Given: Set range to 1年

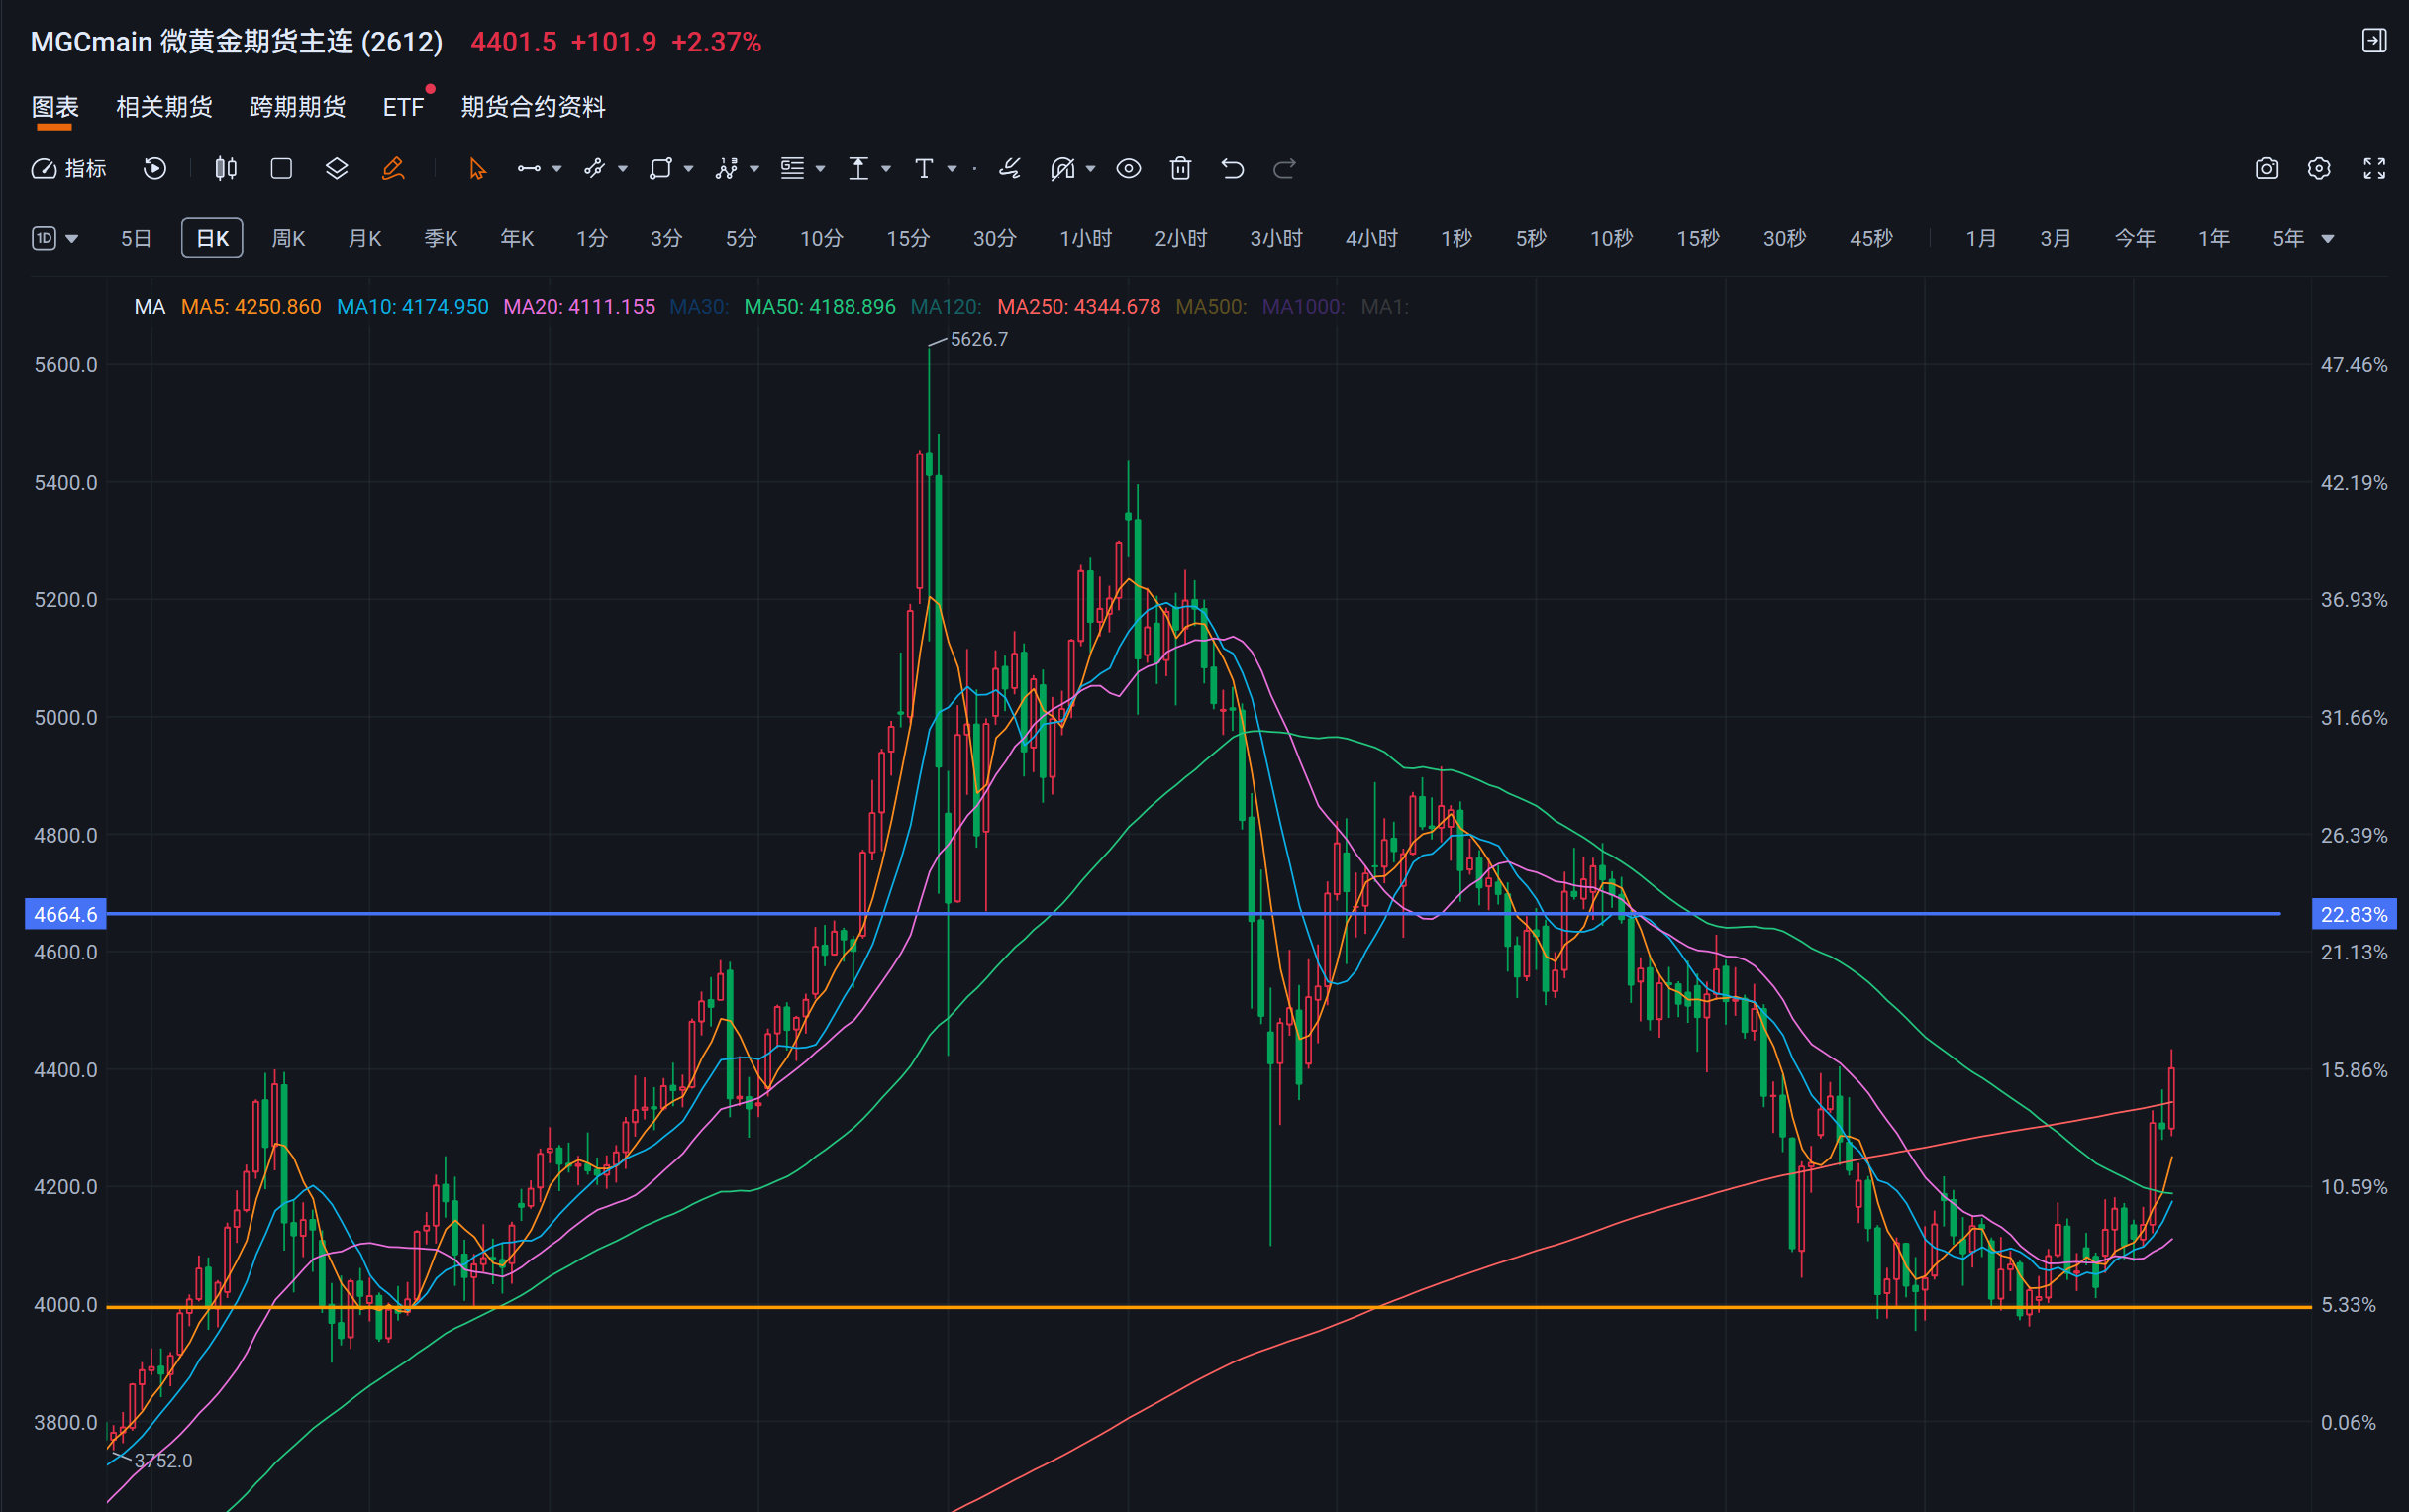Looking at the screenshot, I should [x=2213, y=238].
